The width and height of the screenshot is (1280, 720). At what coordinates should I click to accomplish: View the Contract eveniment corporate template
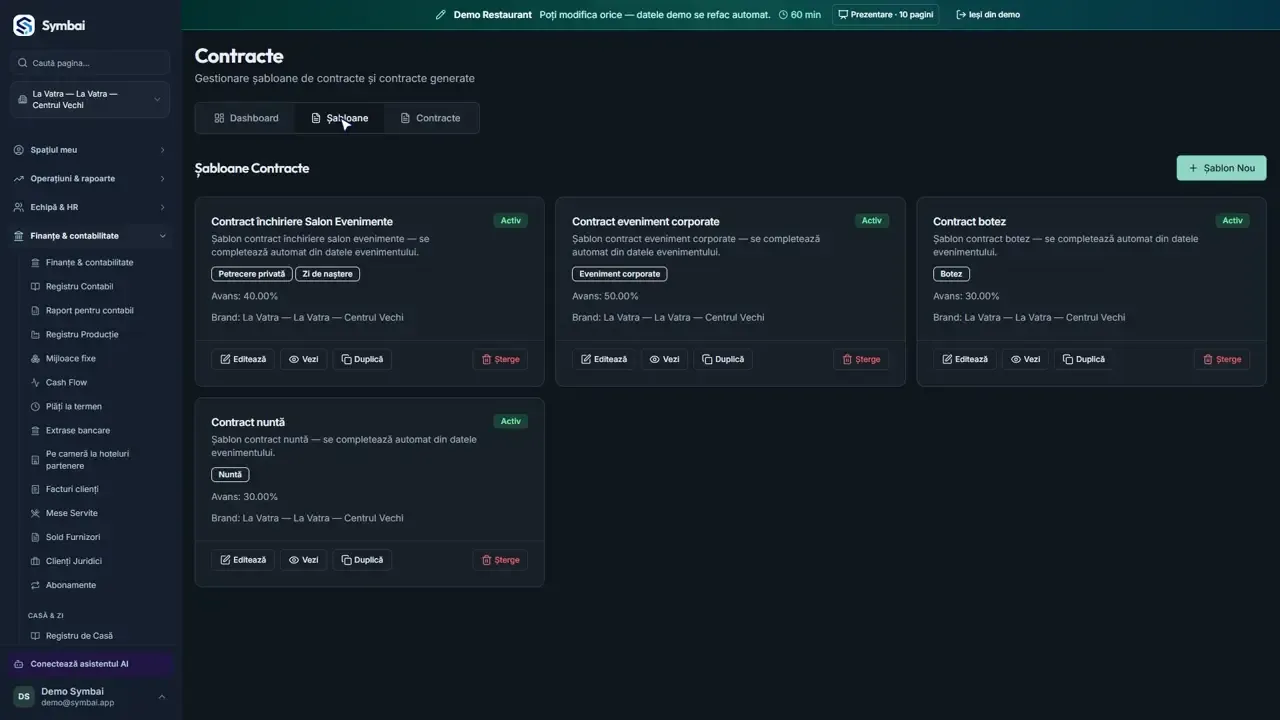click(664, 359)
